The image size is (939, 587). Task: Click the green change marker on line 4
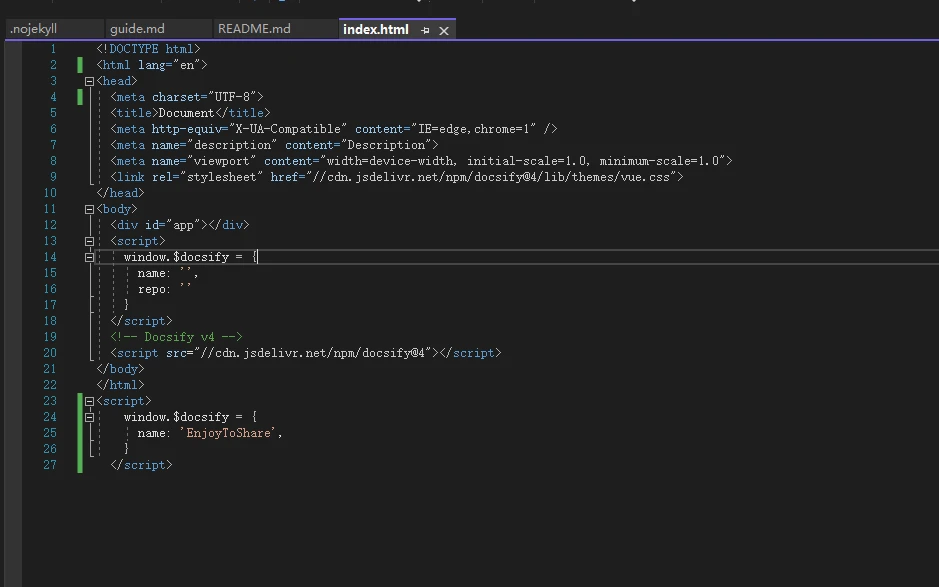click(x=80, y=97)
